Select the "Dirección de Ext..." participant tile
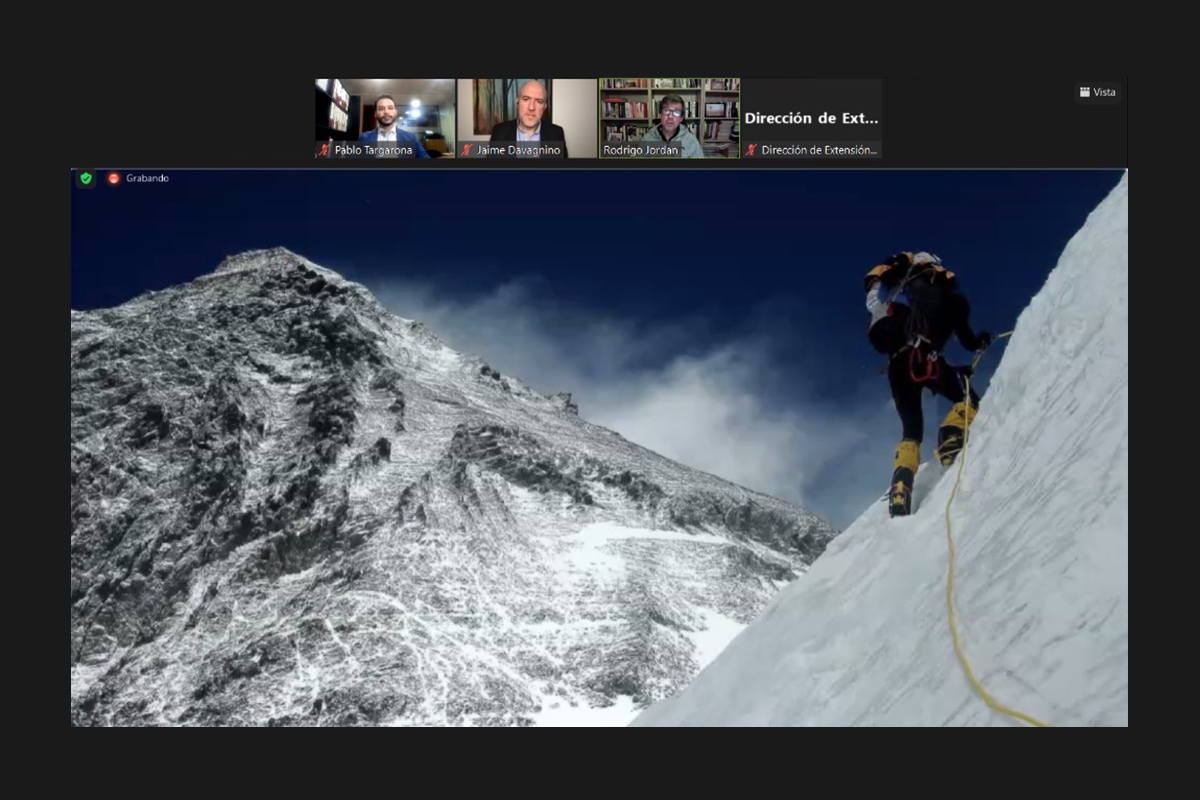Viewport: 1200px width, 800px height. tap(812, 118)
